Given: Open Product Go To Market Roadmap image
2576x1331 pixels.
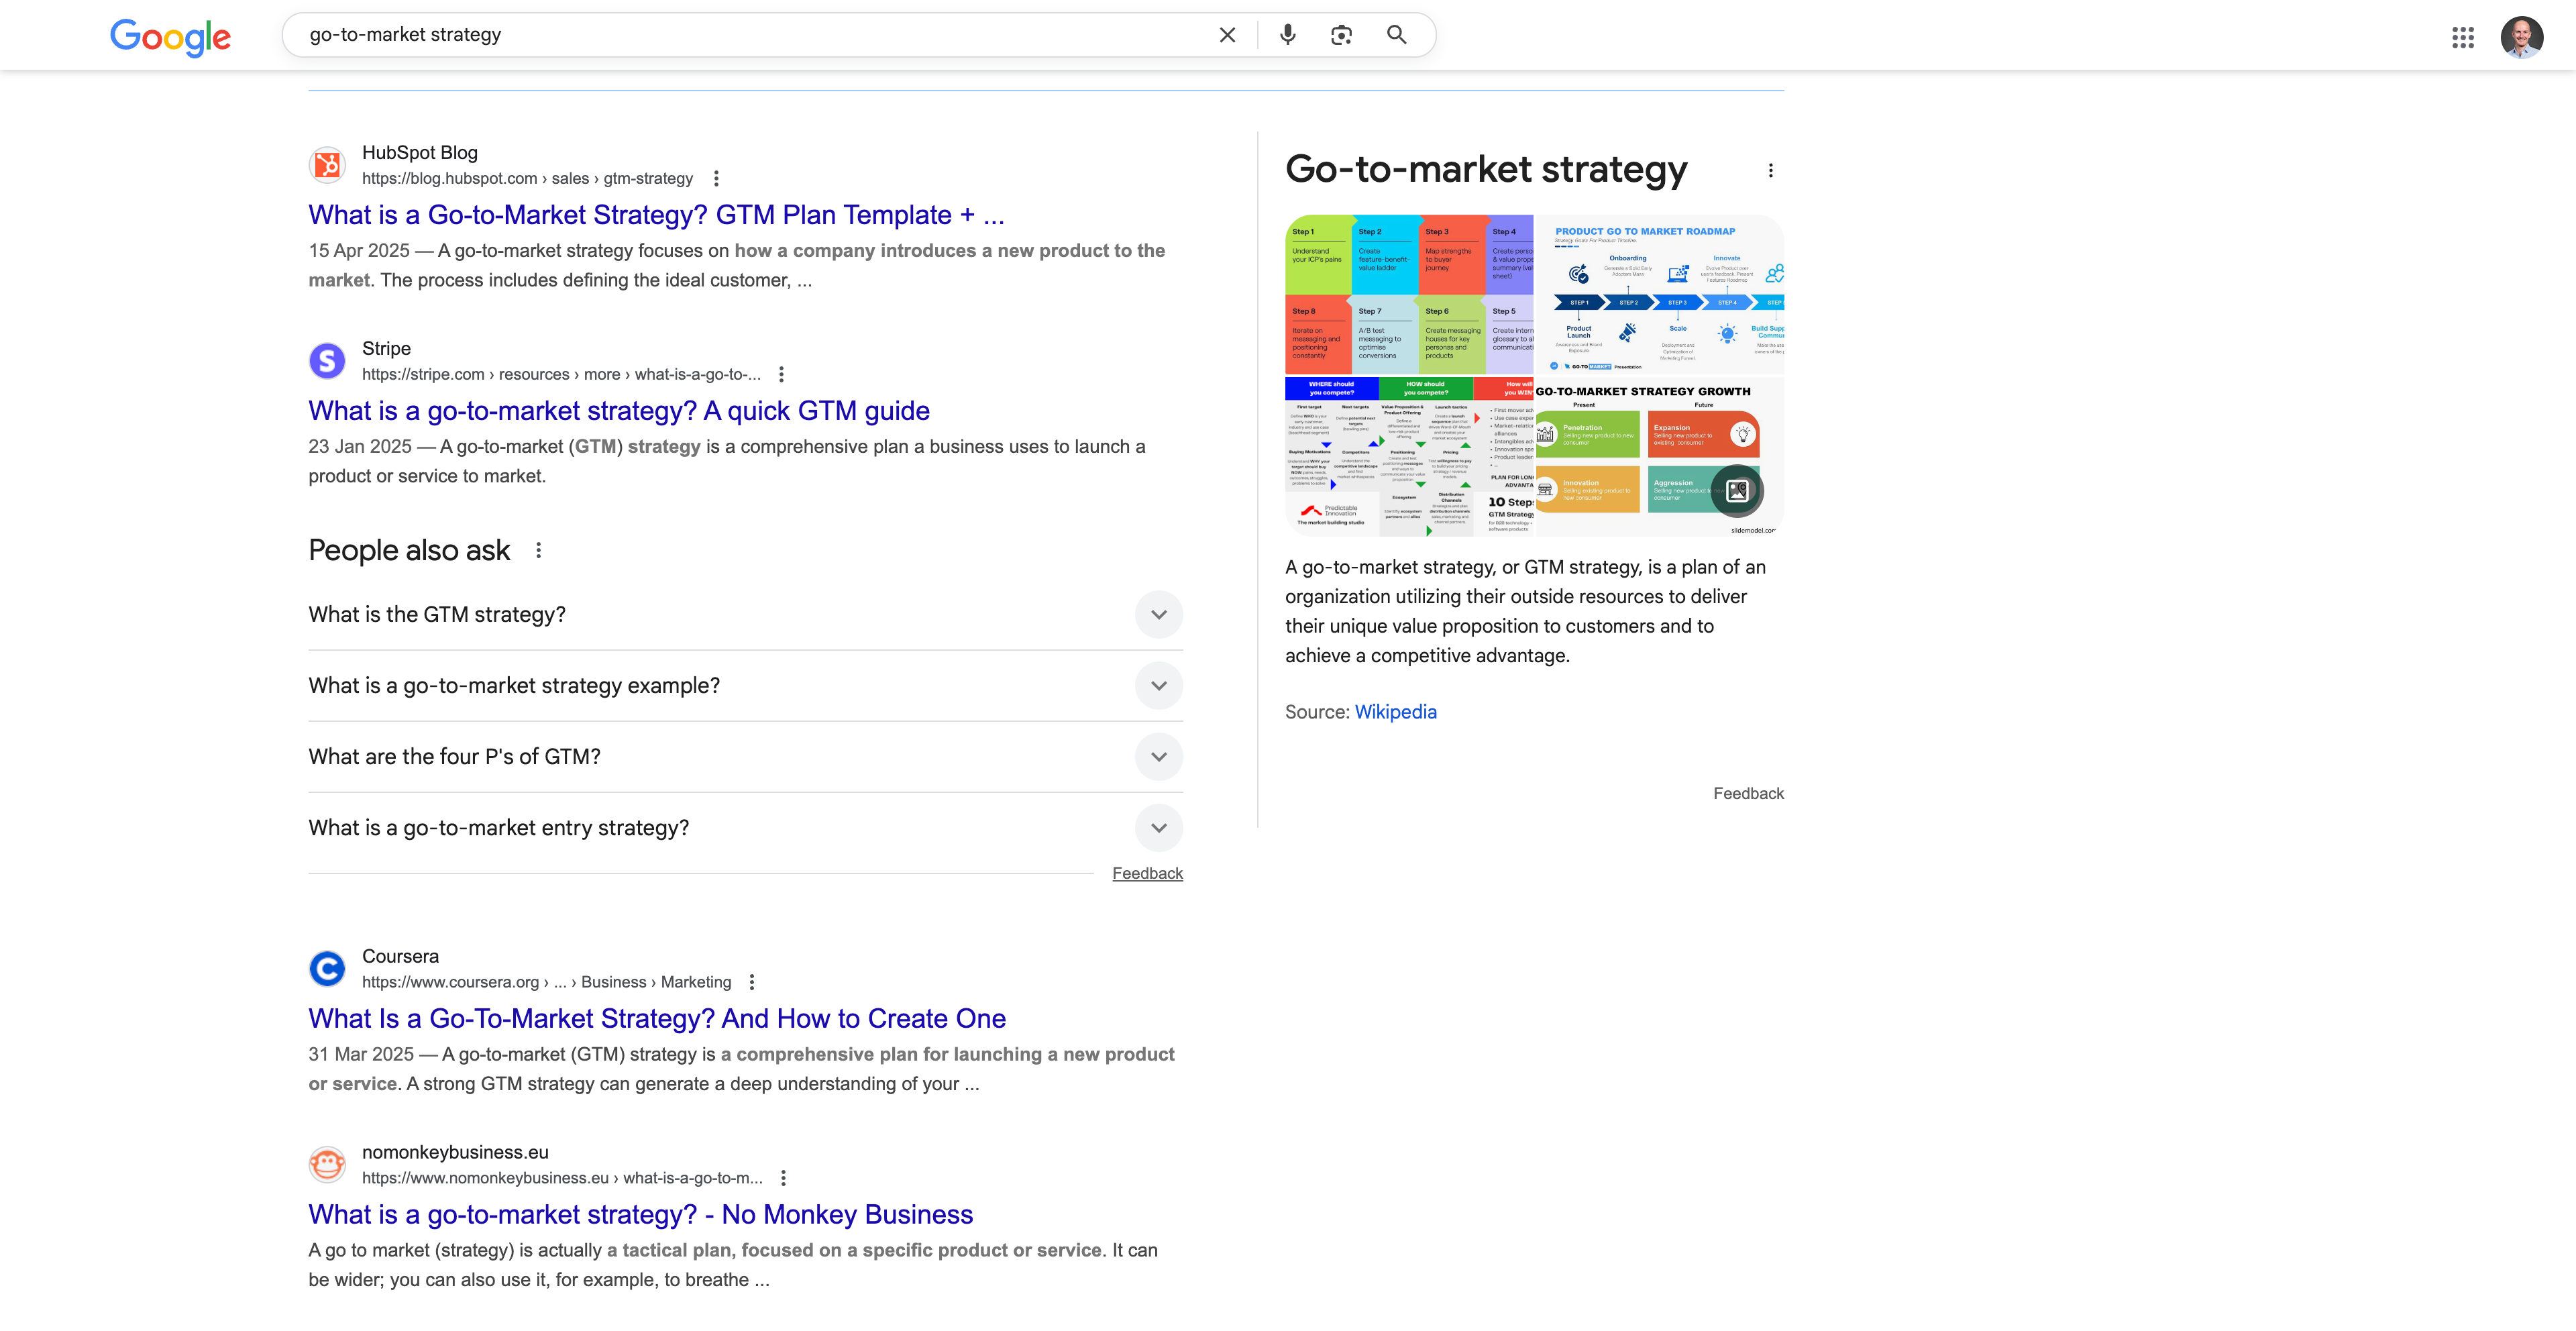Looking at the screenshot, I should click(1659, 294).
